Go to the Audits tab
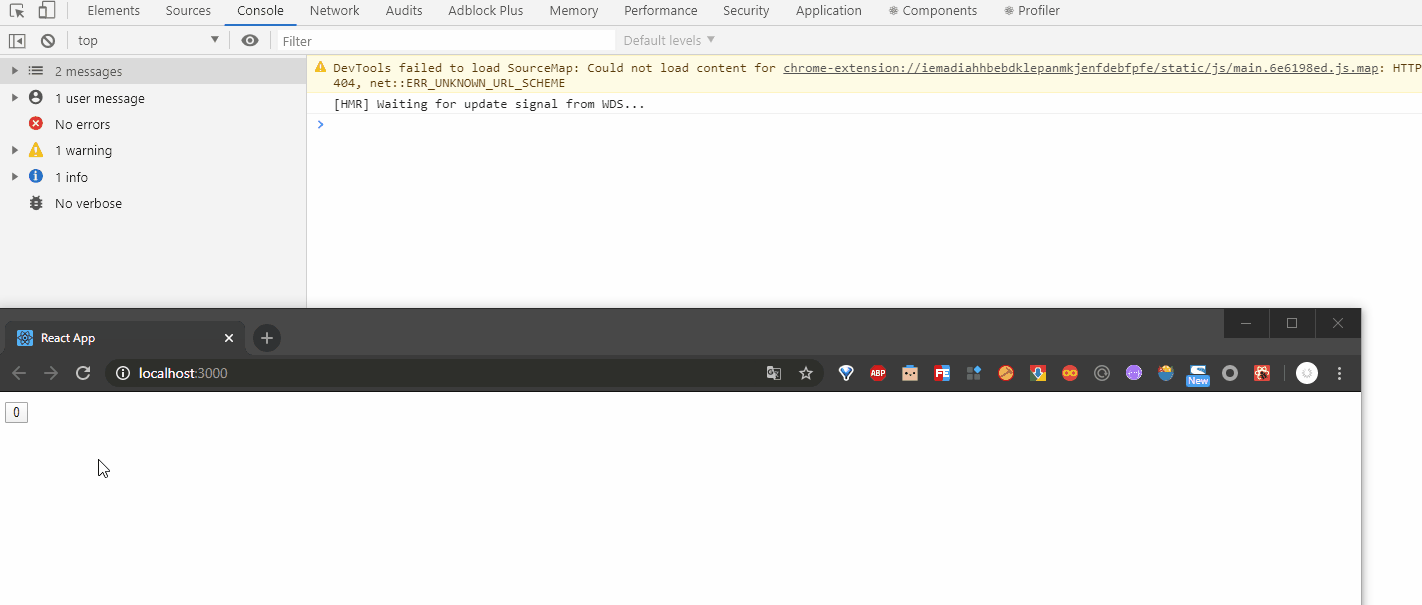The height and width of the screenshot is (605, 1422). [x=404, y=11]
